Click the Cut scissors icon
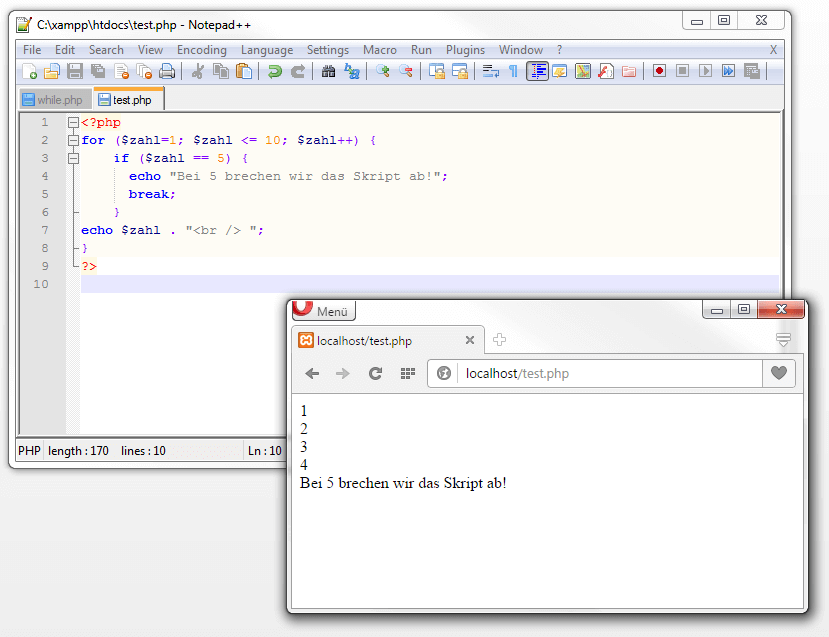The width and height of the screenshot is (829, 637). click(198, 71)
